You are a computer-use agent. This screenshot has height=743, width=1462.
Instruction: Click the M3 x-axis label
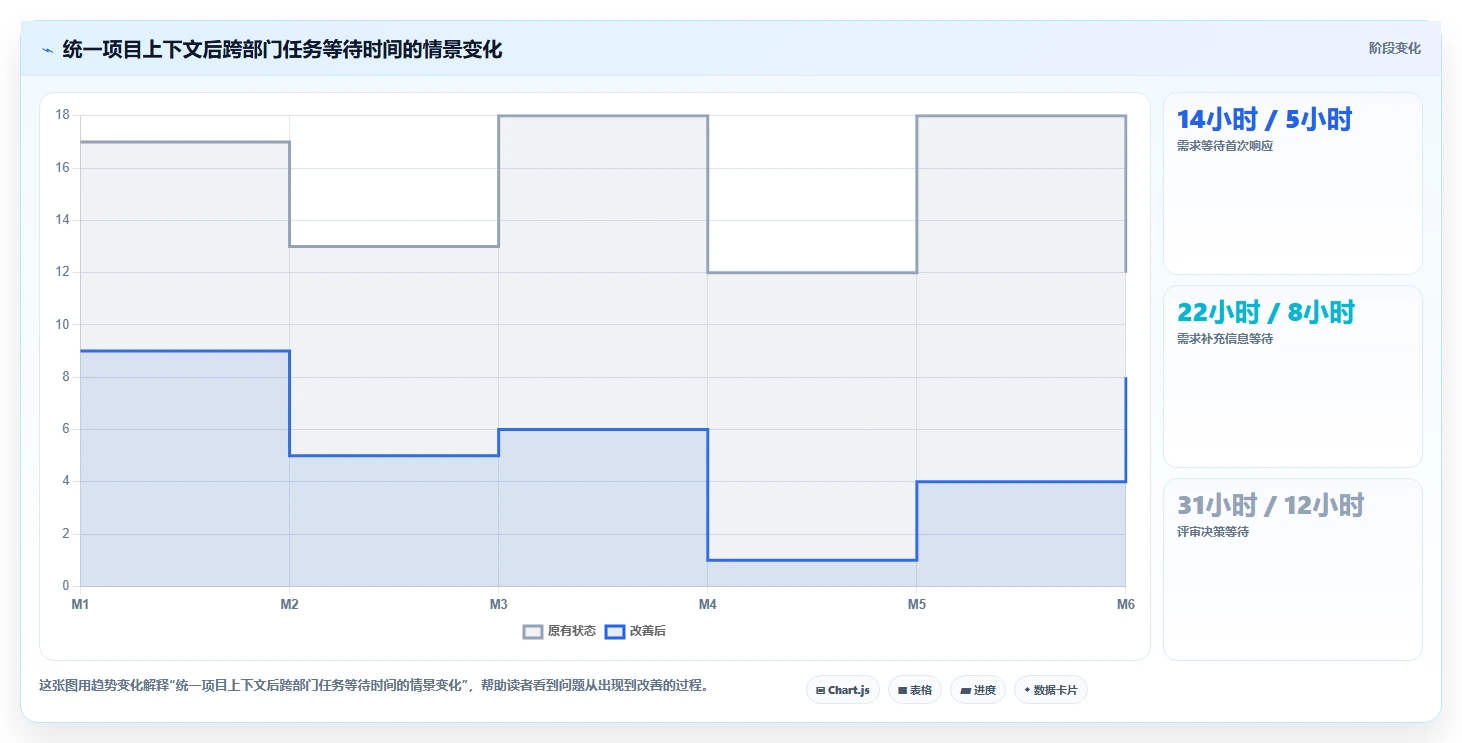[x=498, y=604]
